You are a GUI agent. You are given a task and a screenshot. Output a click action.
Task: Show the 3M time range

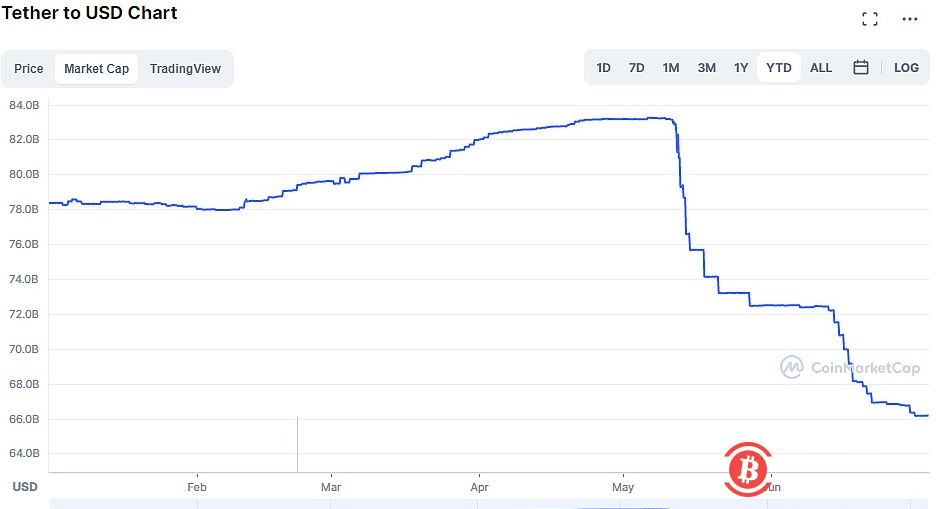click(706, 68)
